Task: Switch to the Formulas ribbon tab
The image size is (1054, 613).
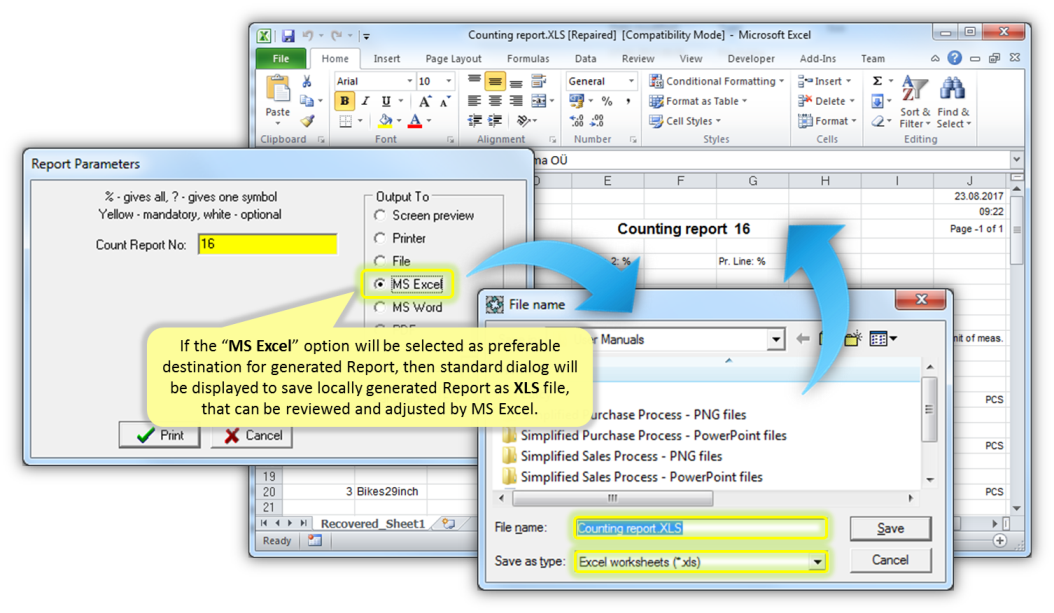Action: coord(528,58)
